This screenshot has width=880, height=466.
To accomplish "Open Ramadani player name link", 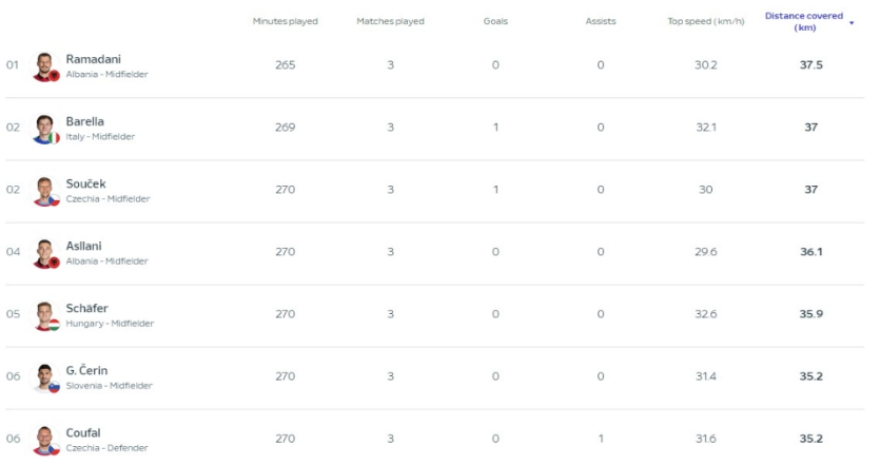I will point(93,59).
